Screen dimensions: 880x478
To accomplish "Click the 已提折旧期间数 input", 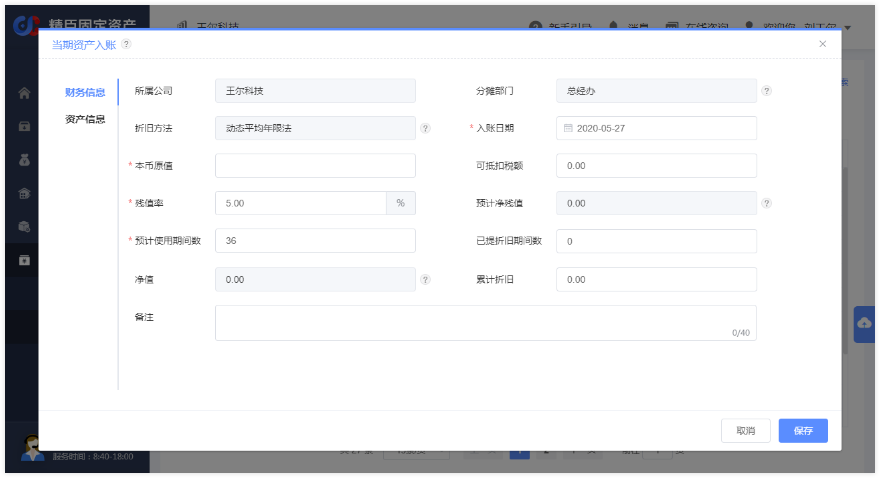I will click(656, 241).
